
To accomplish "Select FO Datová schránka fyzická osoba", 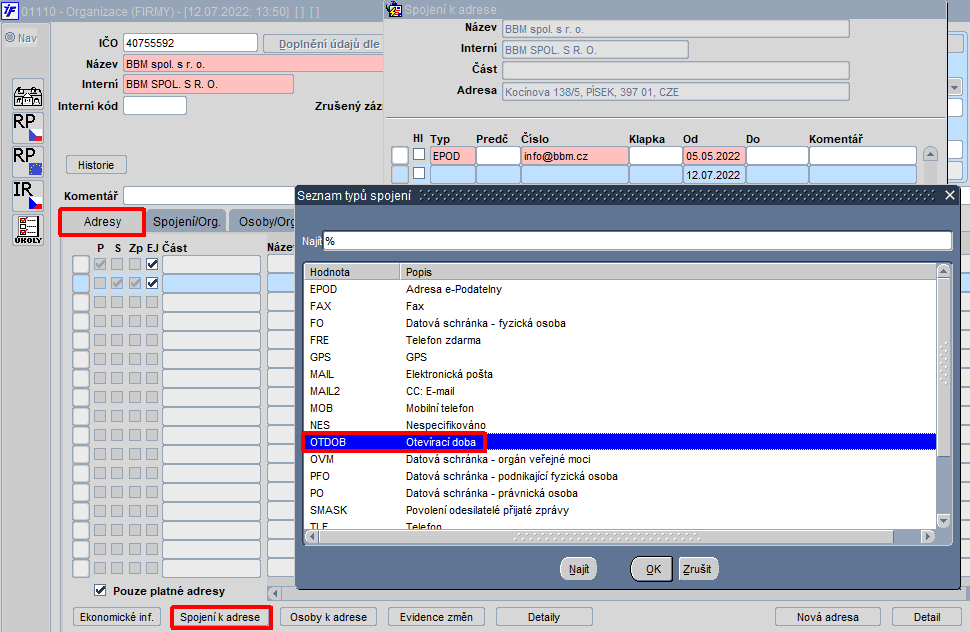I will point(621,323).
